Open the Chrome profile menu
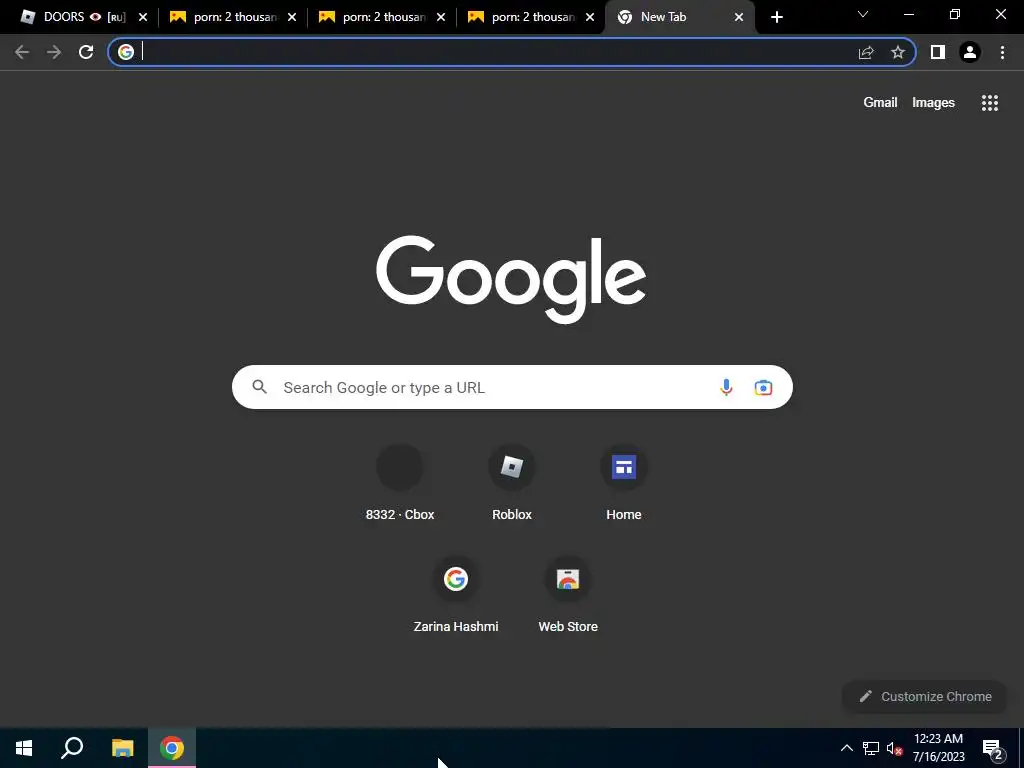The width and height of the screenshot is (1024, 768). click(x=970, y=52)
